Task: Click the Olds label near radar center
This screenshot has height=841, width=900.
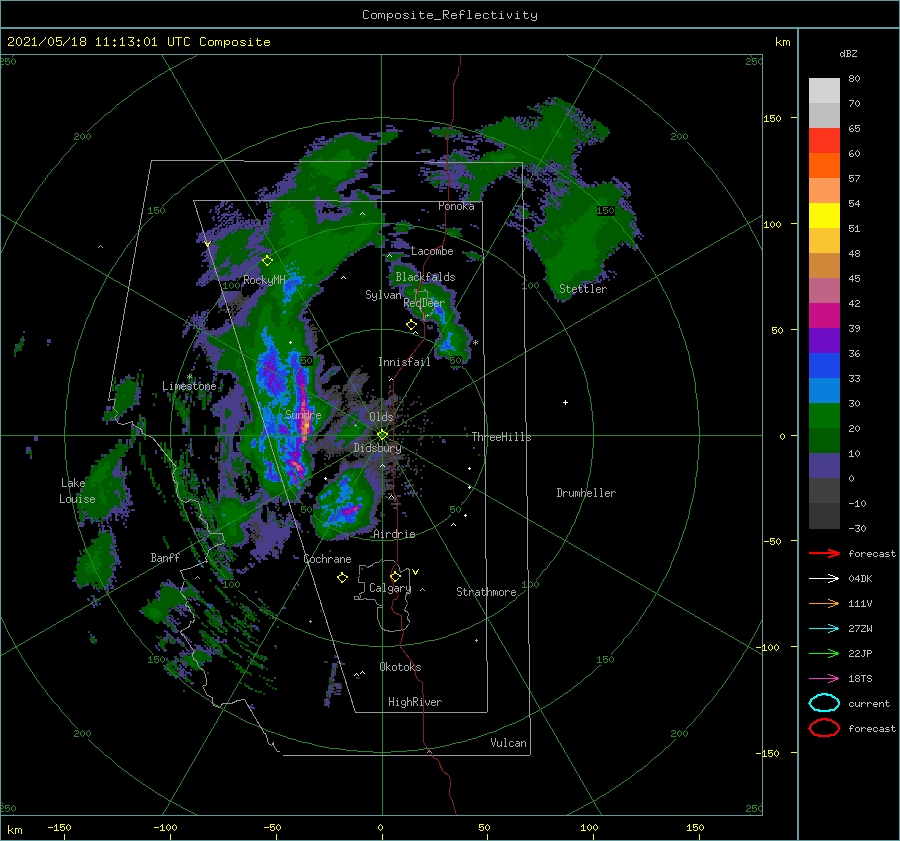Action: (381, 417)
